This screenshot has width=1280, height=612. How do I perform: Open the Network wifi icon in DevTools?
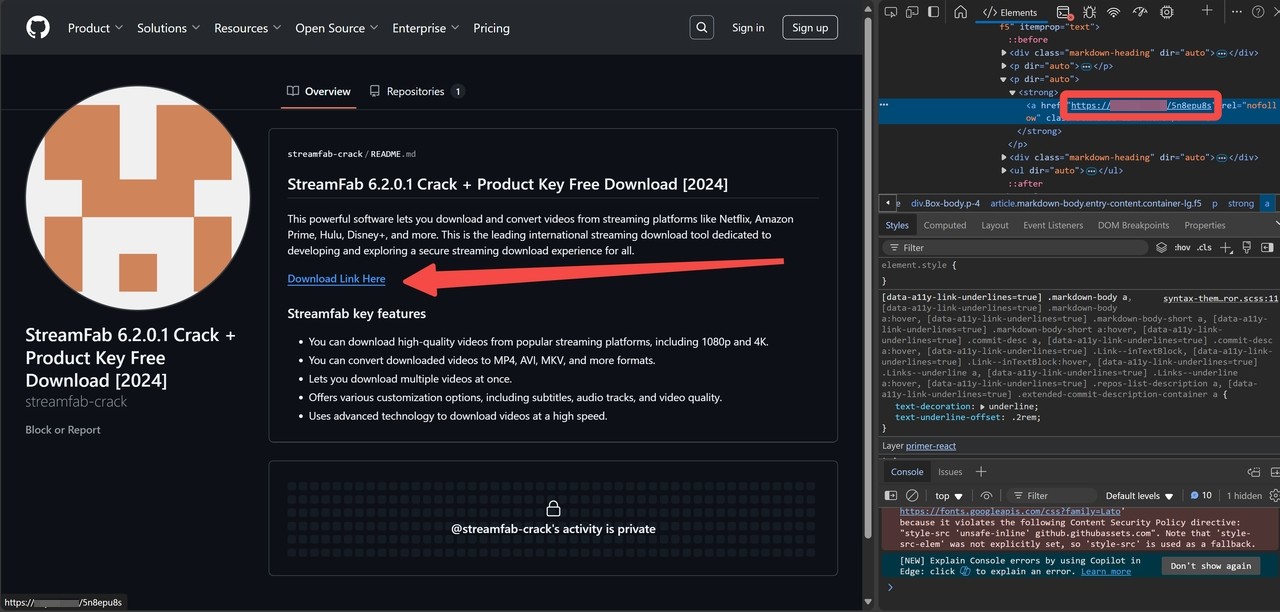(x=1114, y=12)
